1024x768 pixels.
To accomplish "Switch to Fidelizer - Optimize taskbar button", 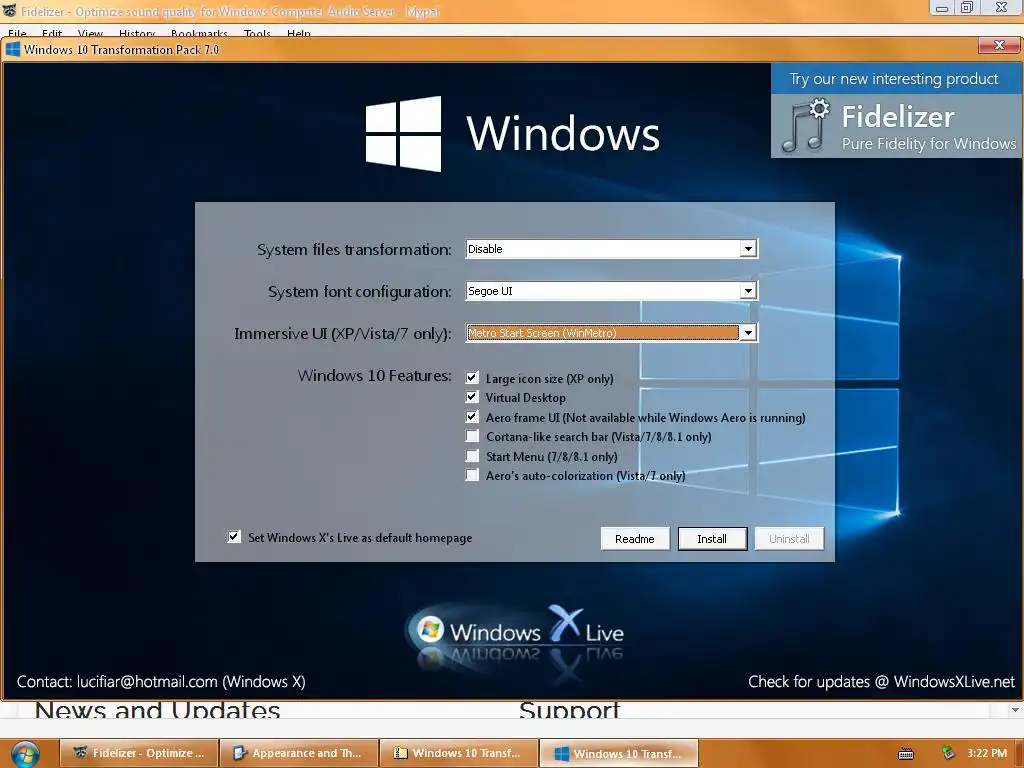I will click(x=138, y=753).
